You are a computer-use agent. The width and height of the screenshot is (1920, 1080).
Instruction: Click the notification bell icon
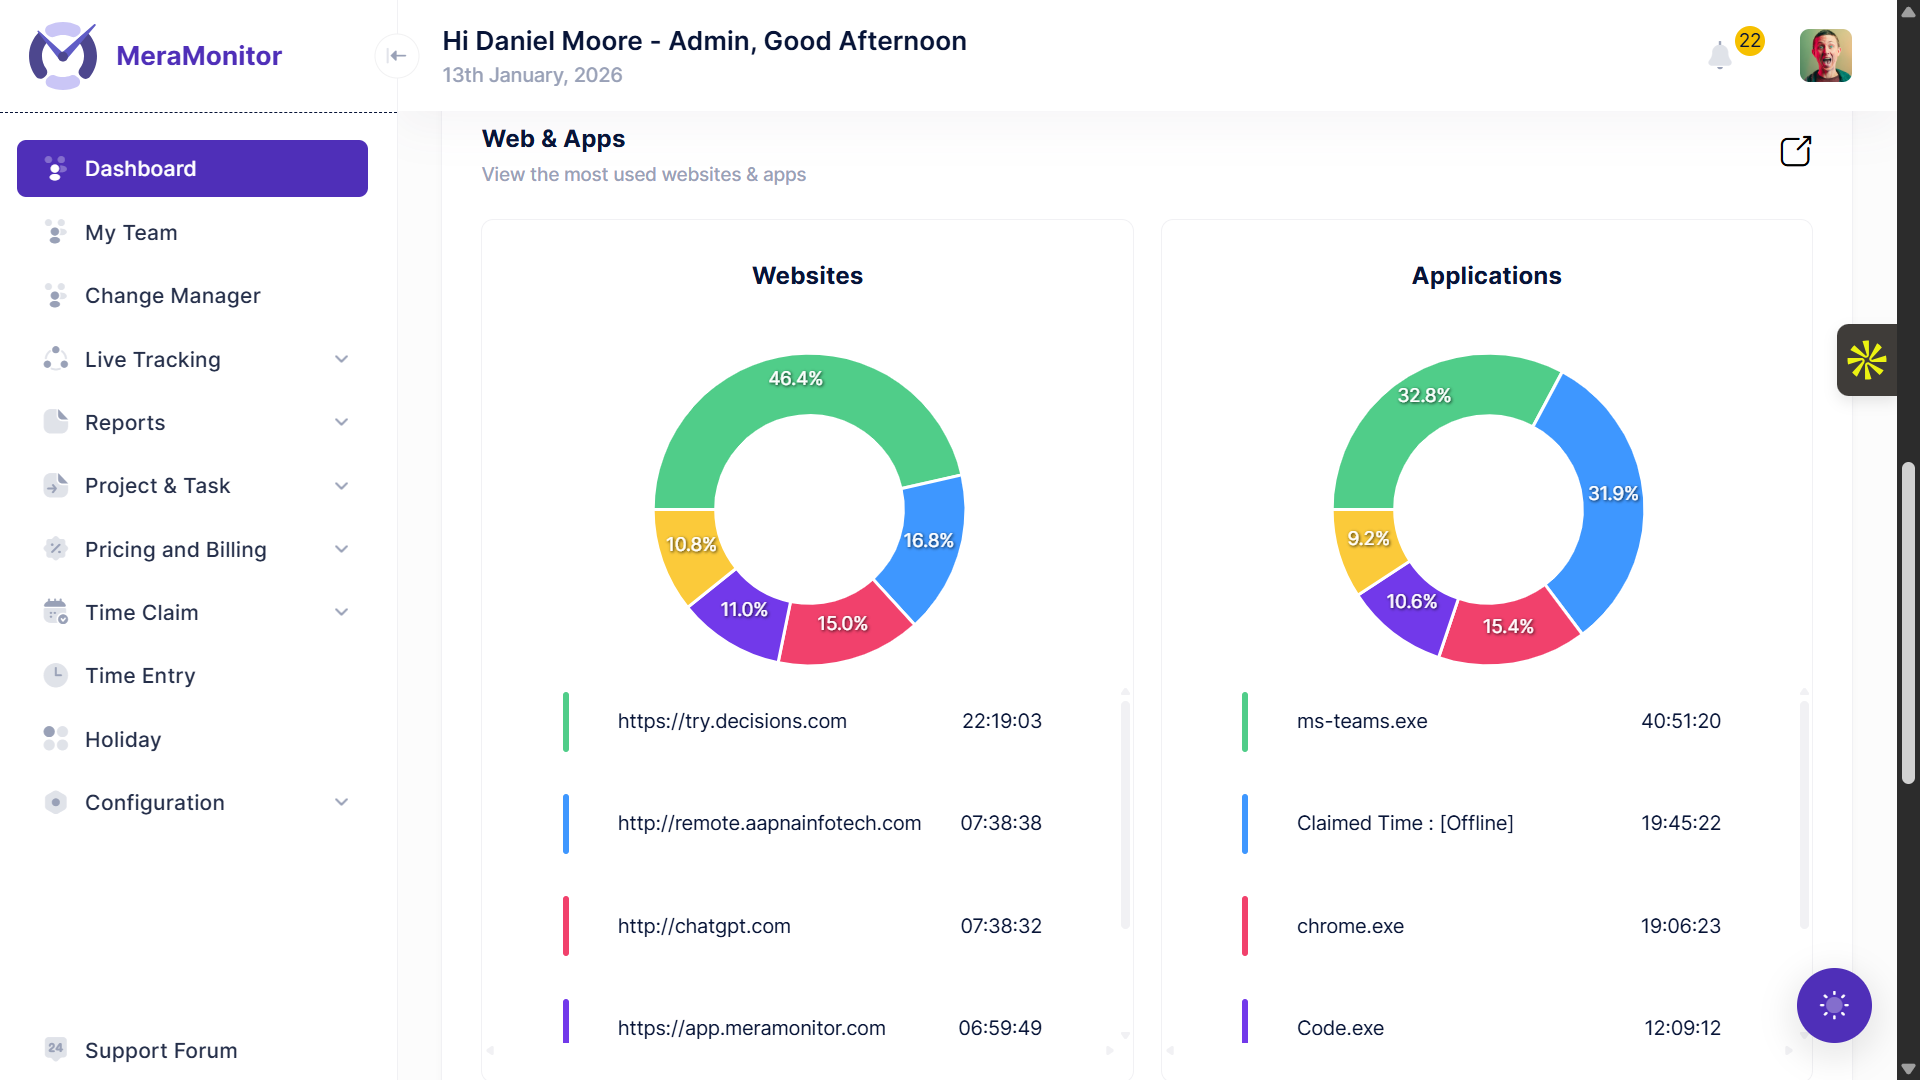(1720, 55)
